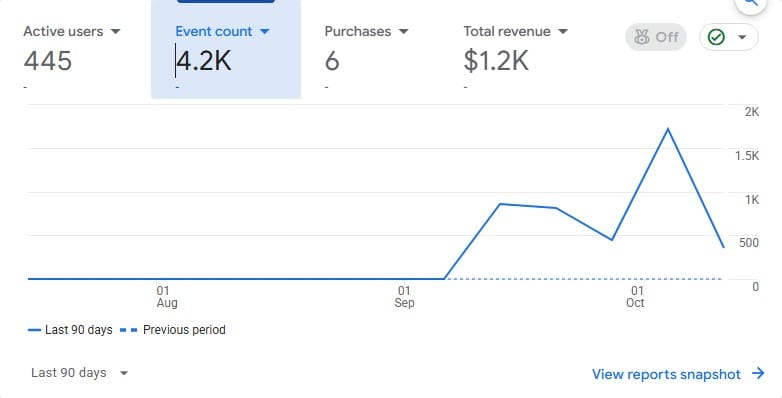The height and width of the screenshot is (398, 782).
Task: Open the Active users metric dropdown arrow
Action: point(115,31)
